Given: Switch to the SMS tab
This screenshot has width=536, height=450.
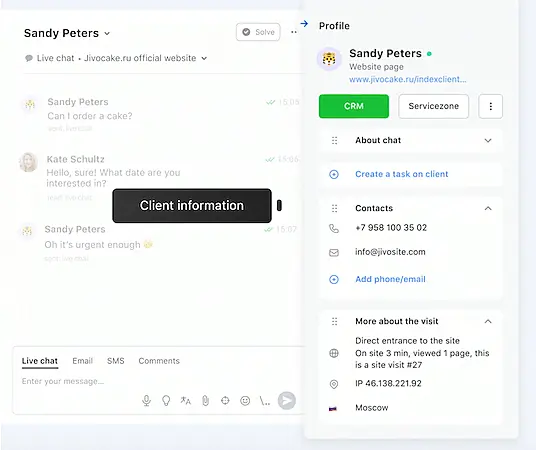Looking at the screenshot, I should coord(116,361).
